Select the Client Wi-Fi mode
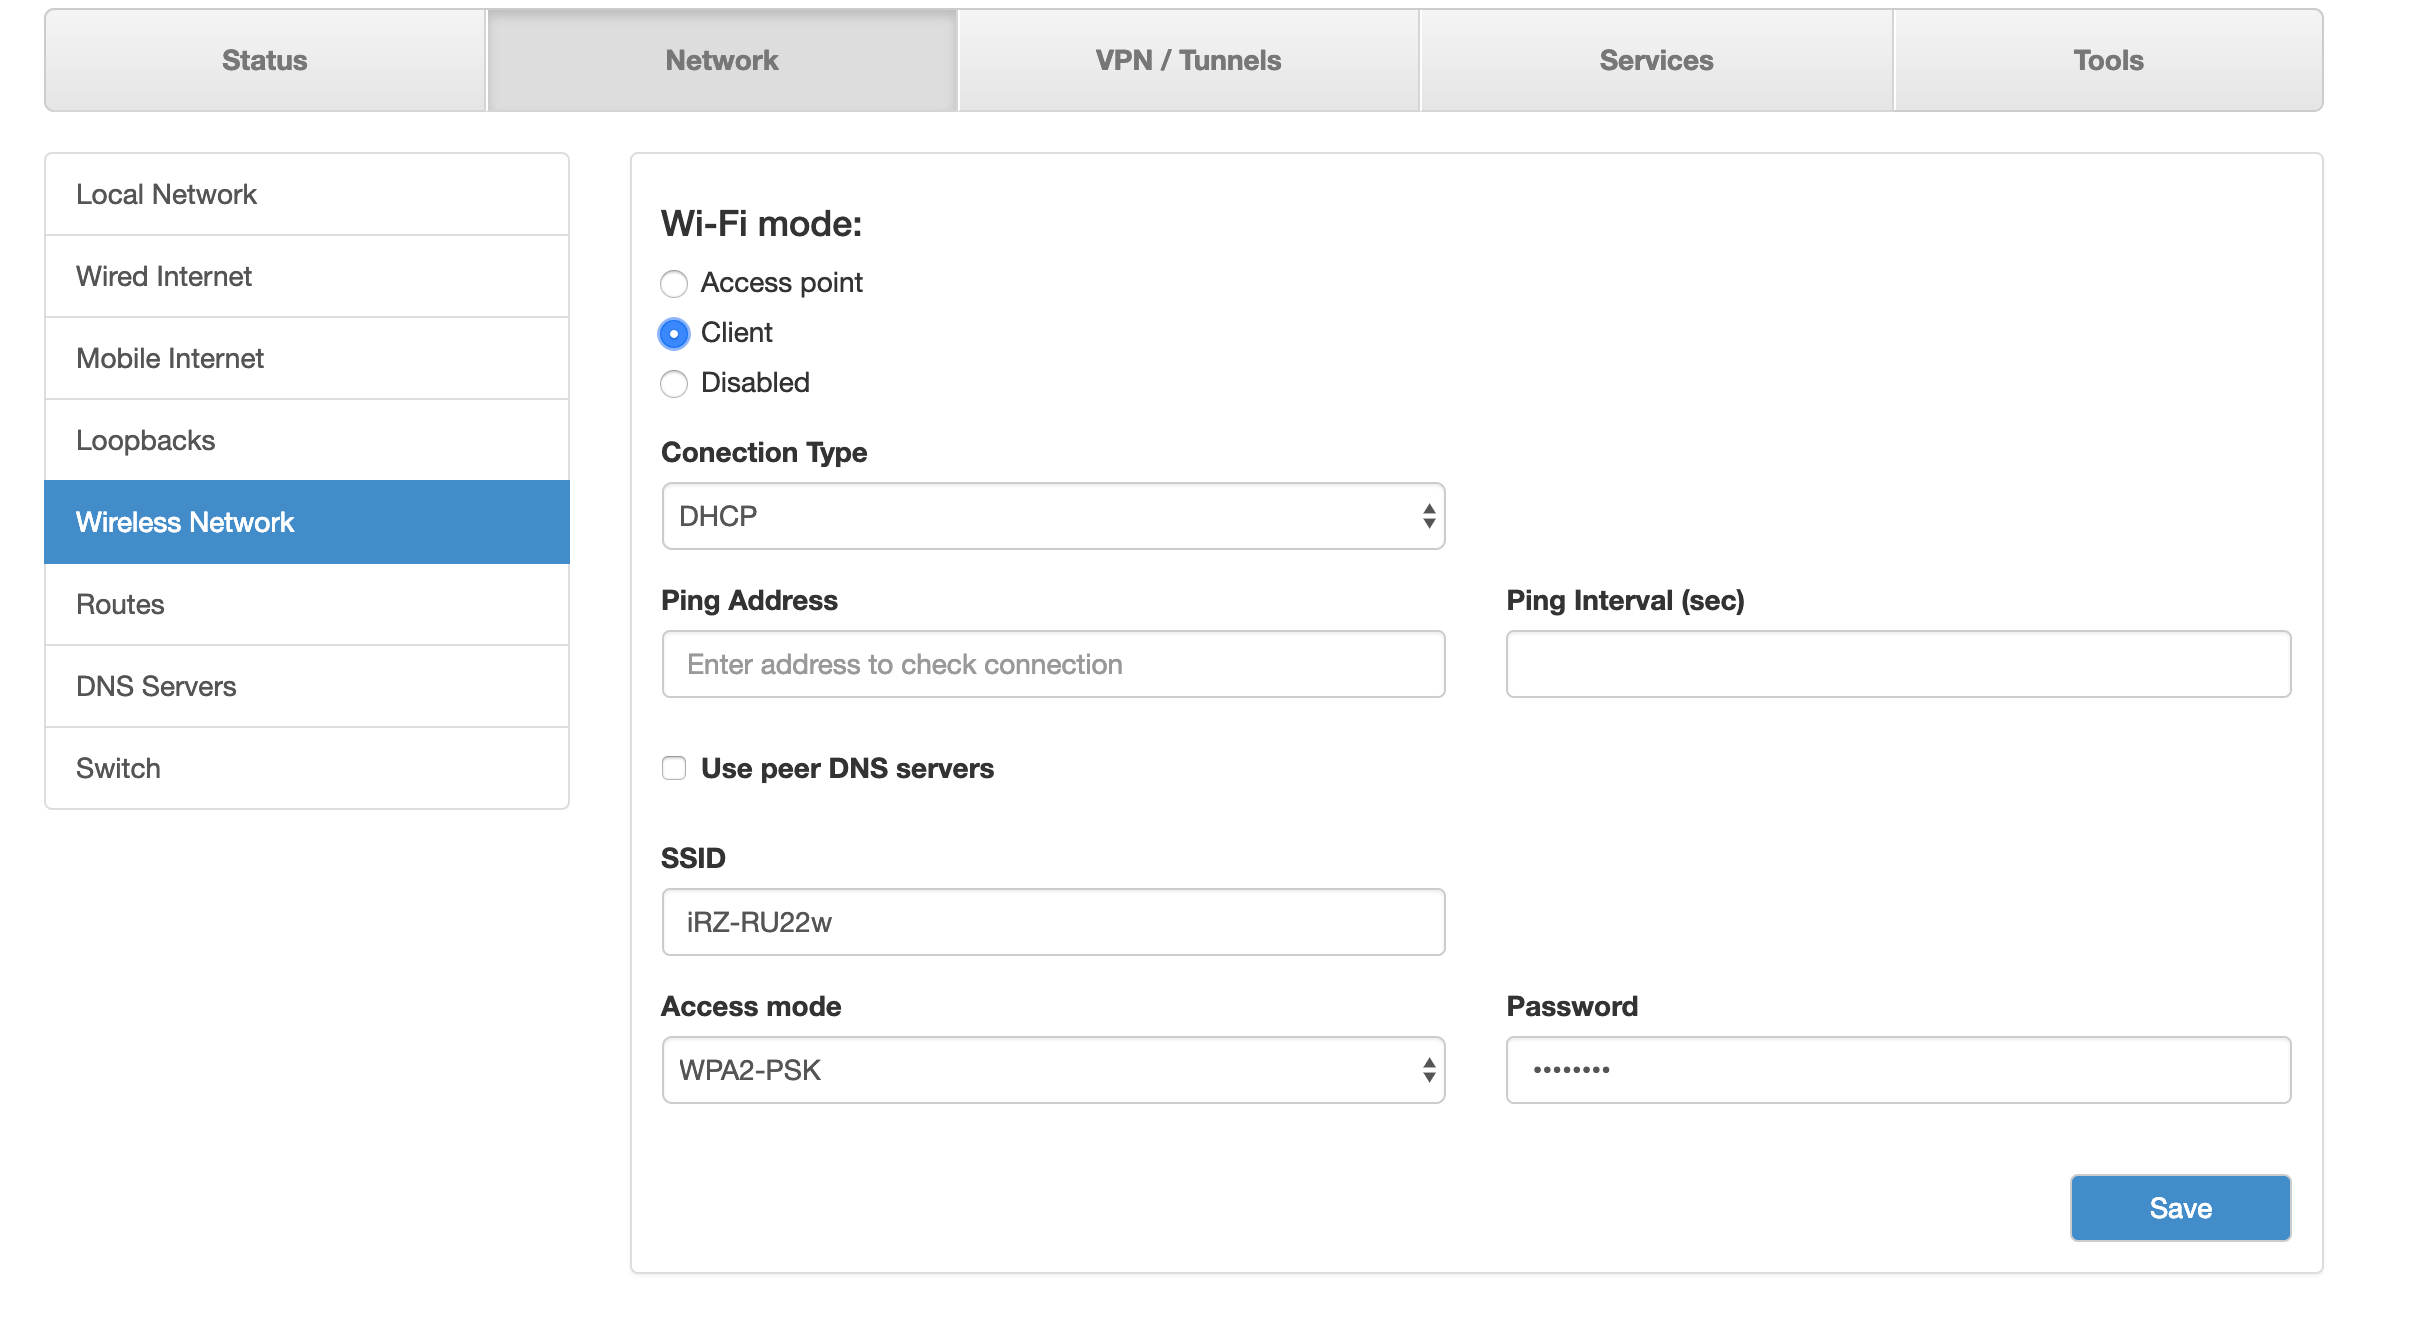The image size is (2422, 1336). tap(674, 334)
